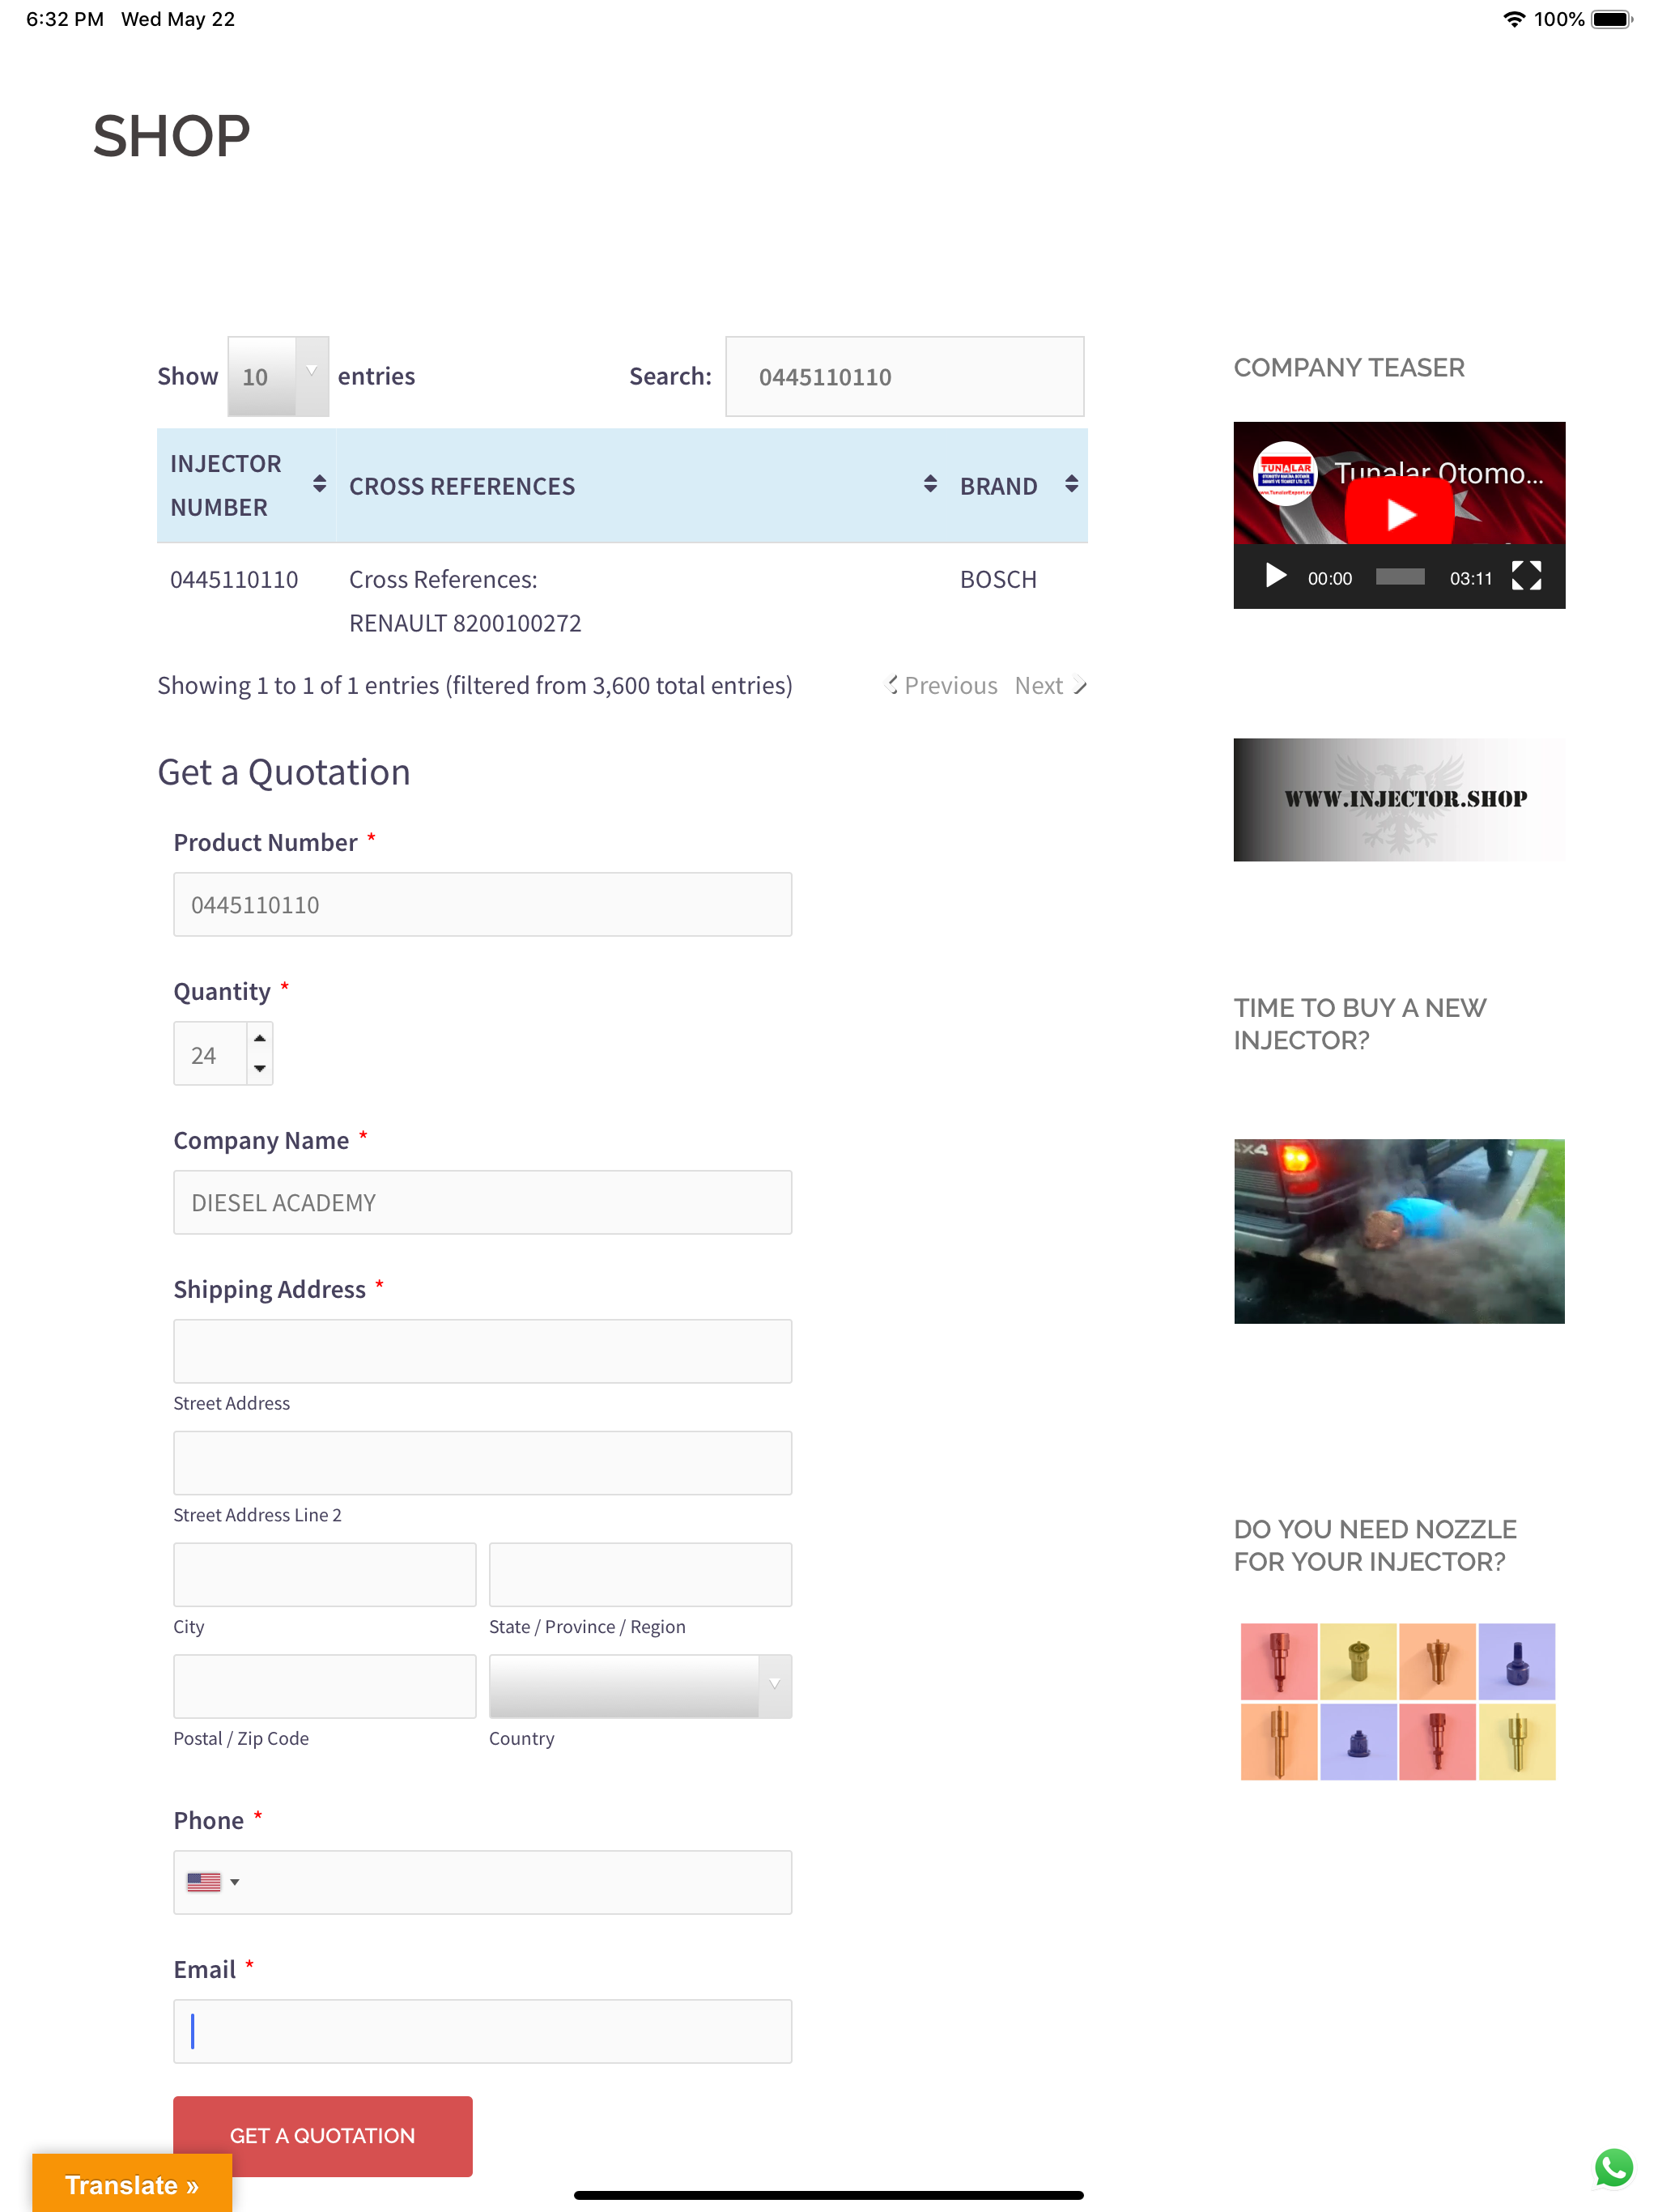Go to Previous page of entries
This screenshot has width=1658, height=2212.
[941, 685]
